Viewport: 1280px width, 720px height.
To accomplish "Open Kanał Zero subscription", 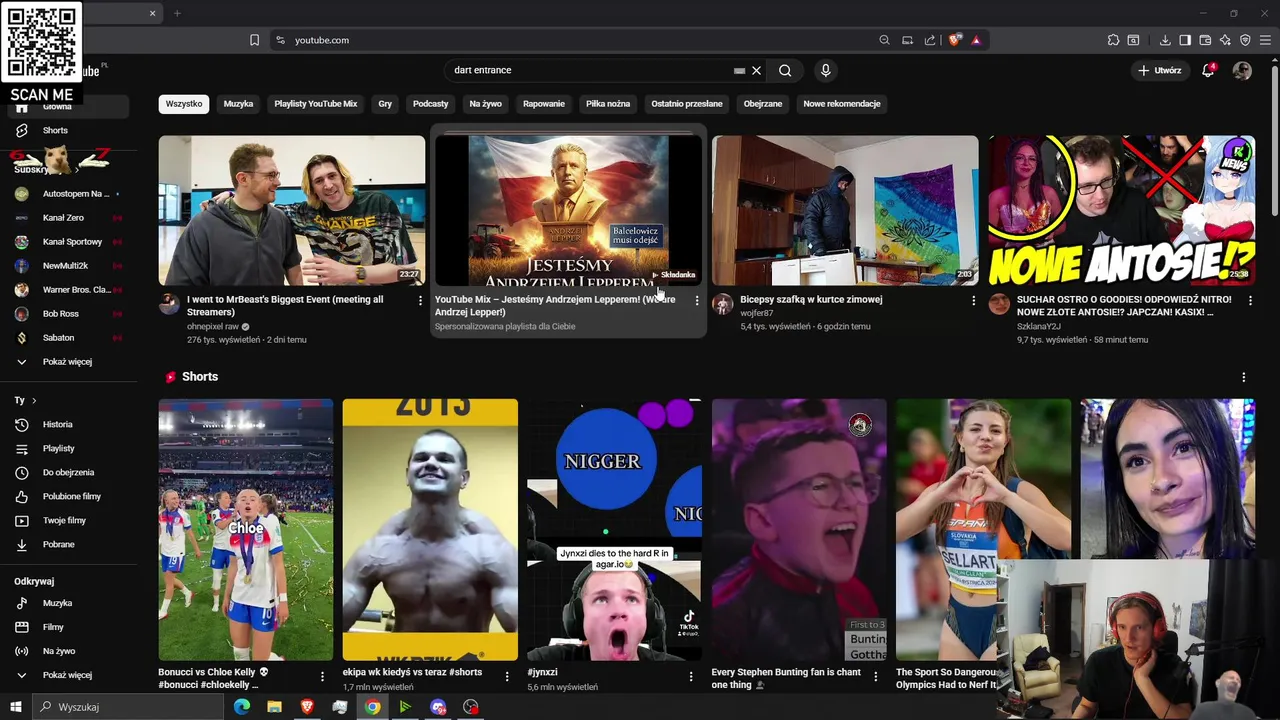I will tap(63, 217).
